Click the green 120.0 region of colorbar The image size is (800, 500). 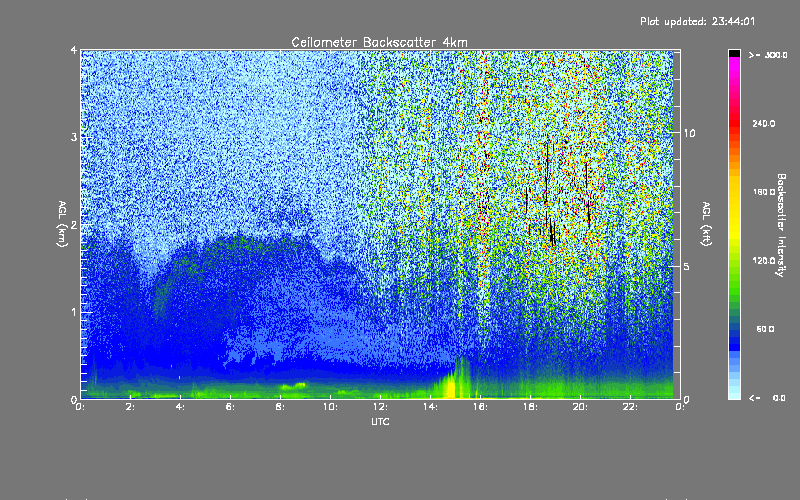734,261
